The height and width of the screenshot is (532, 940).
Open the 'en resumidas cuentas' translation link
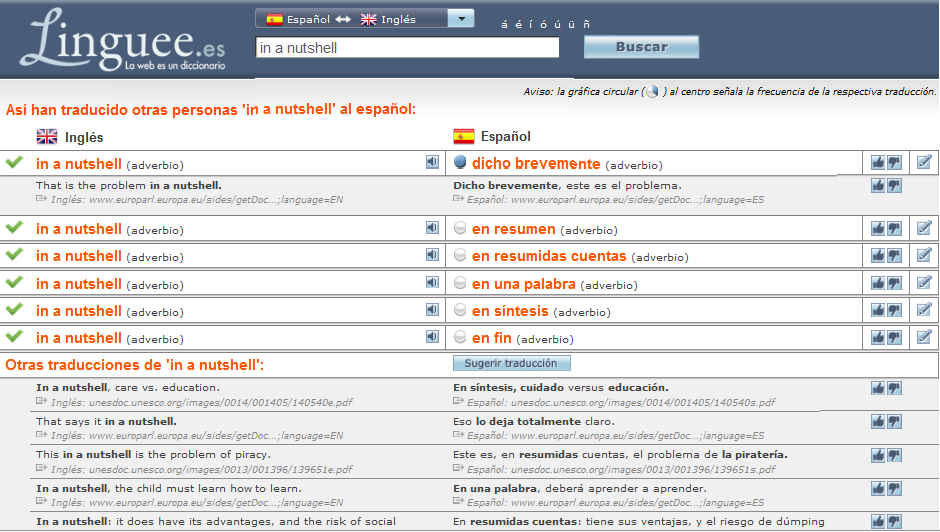pyautogui.click(x=549, y=256)
